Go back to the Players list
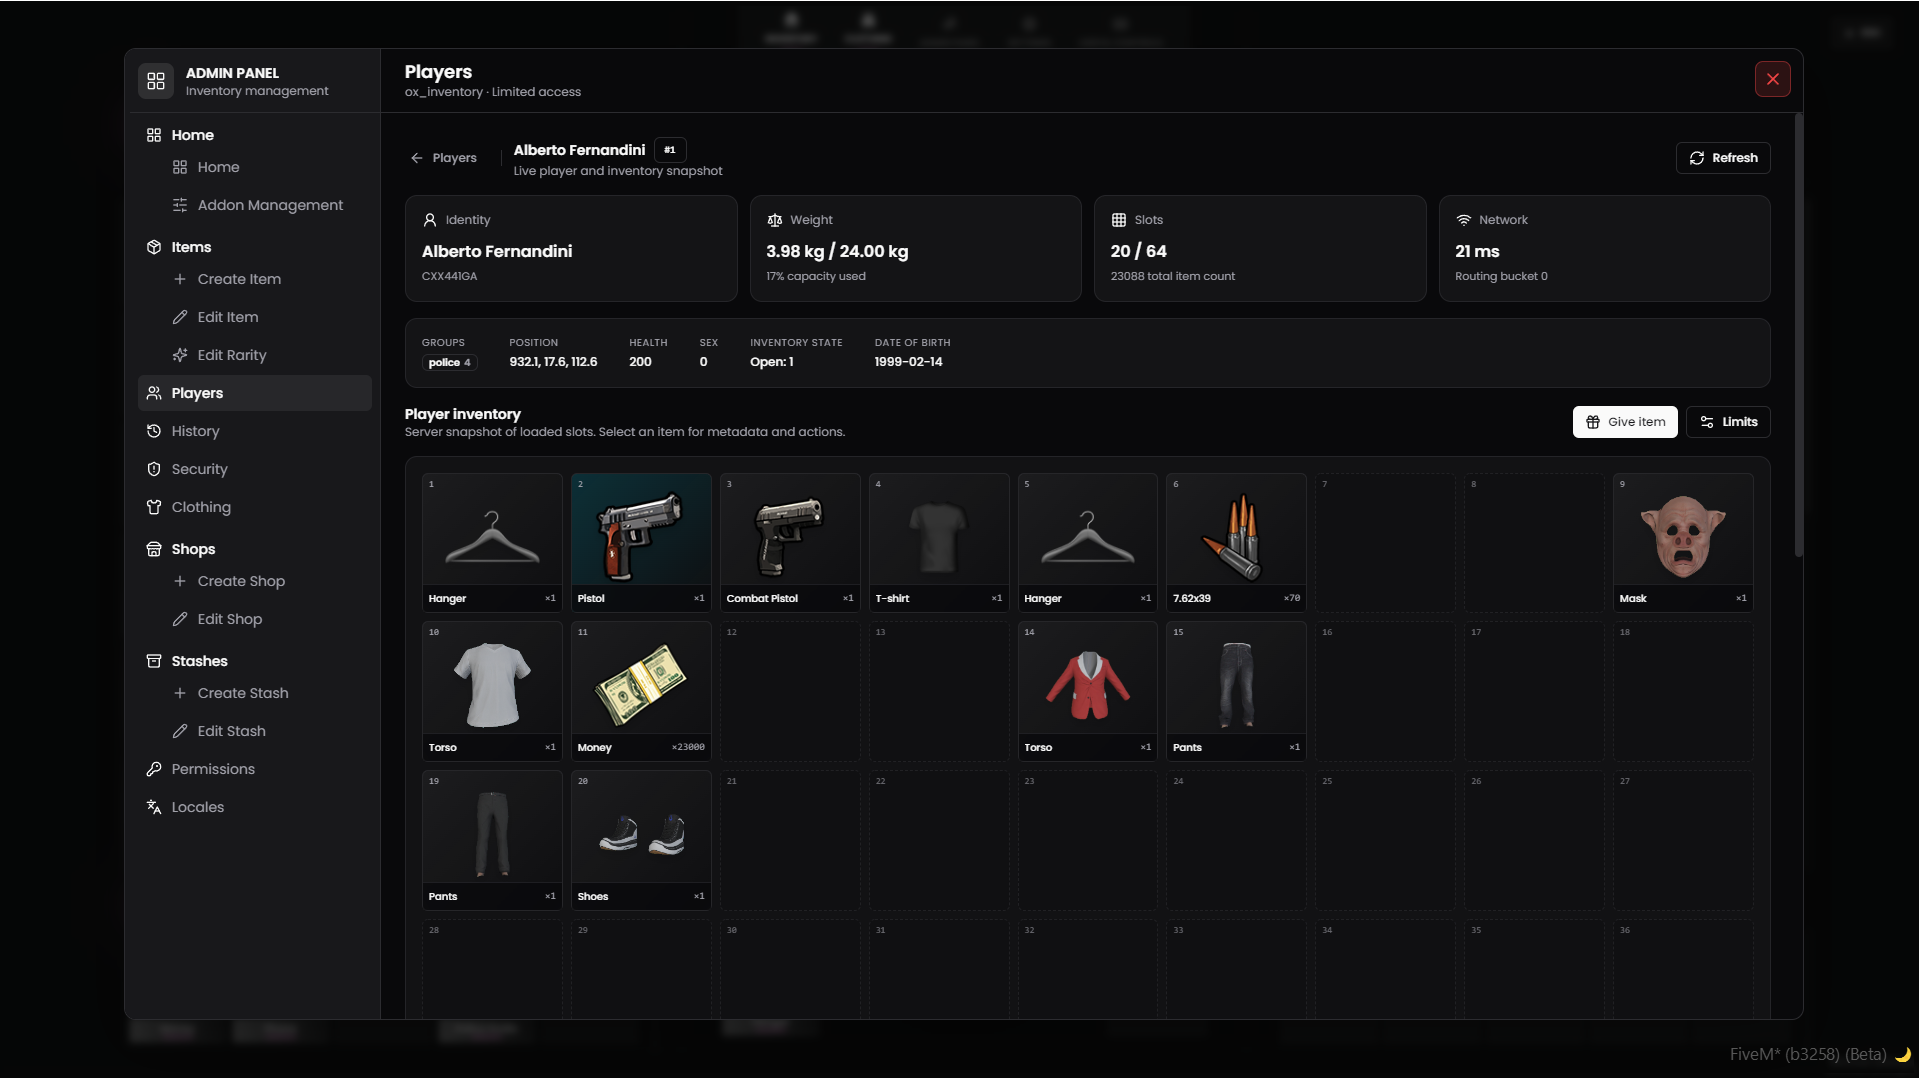This screenshot has width=1919, height=1079. (x=443, y=158)
